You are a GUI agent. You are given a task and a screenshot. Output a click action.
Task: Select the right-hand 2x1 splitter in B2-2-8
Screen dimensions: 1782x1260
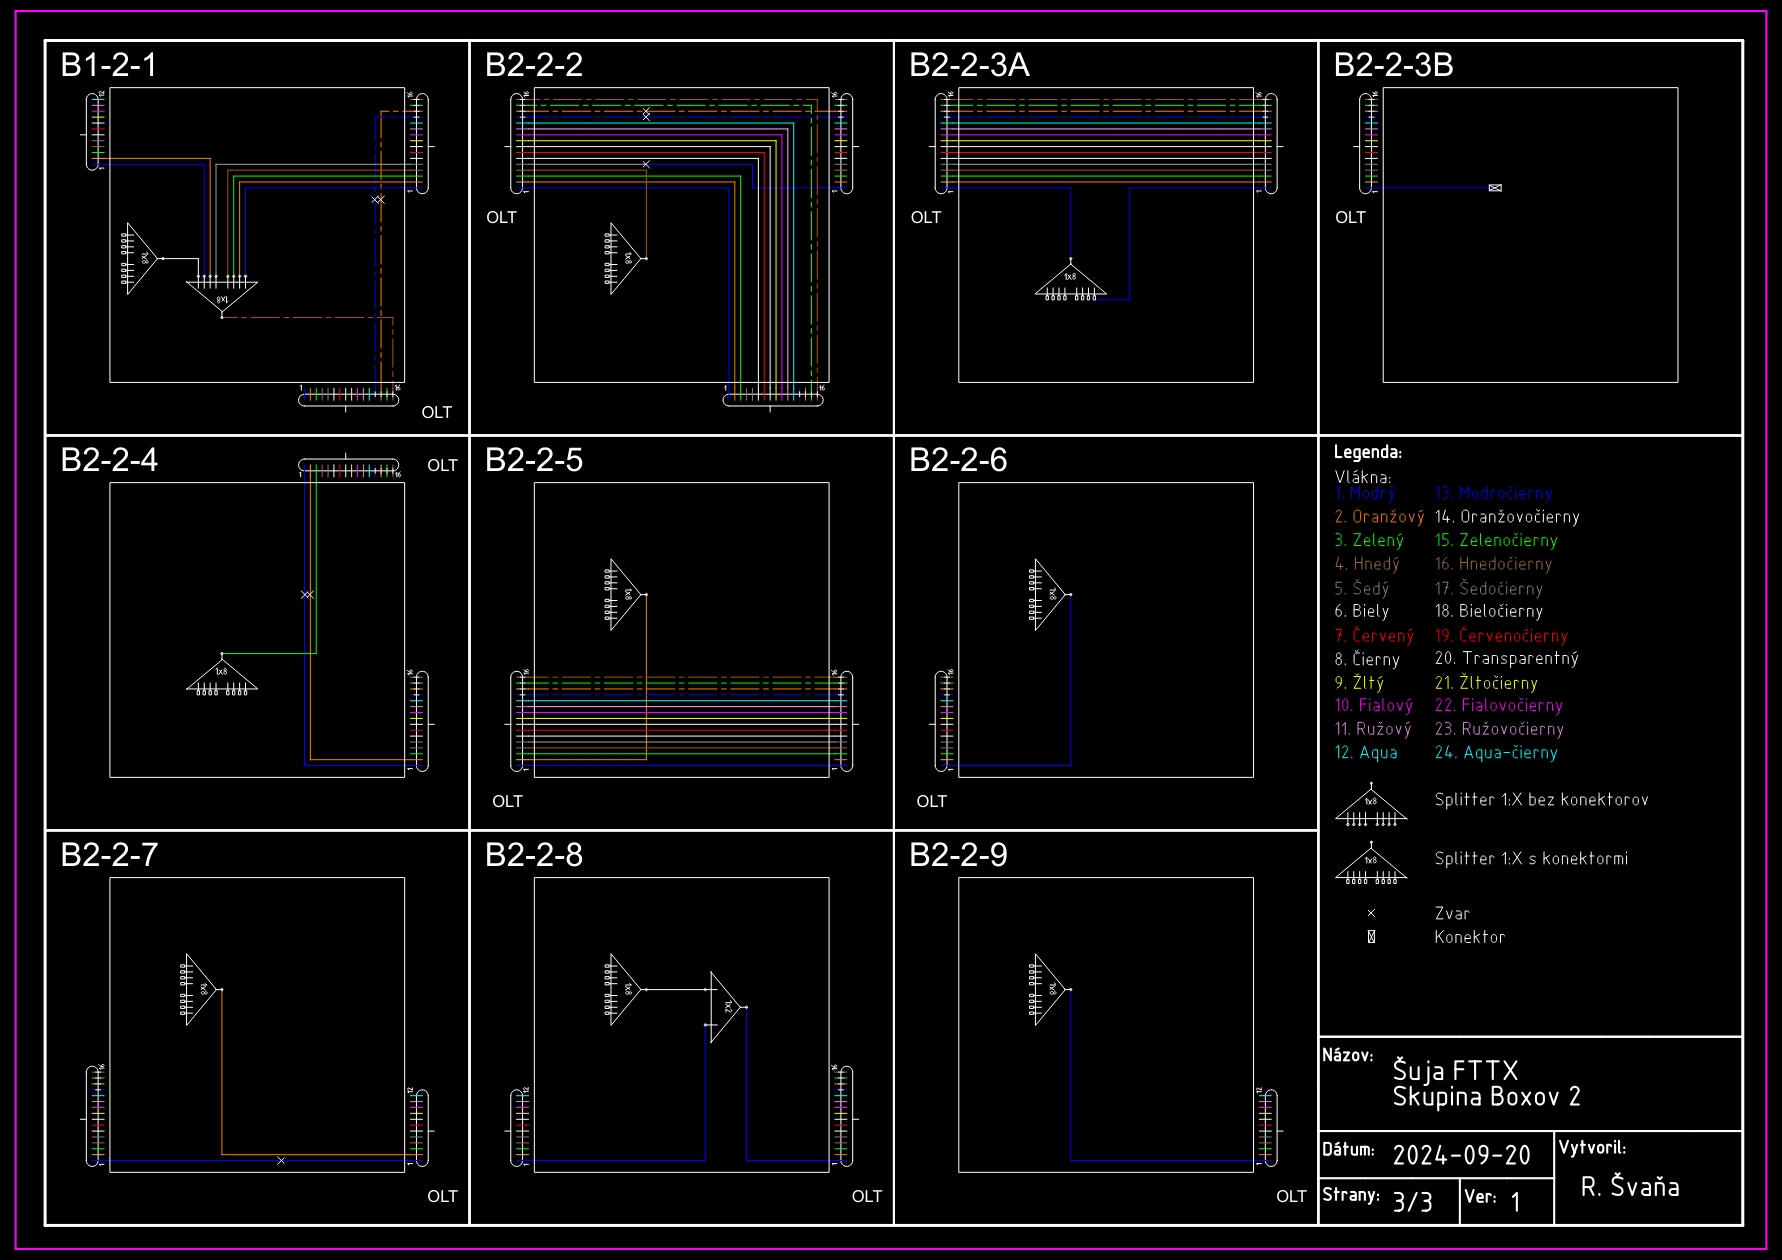[727, 1007]
